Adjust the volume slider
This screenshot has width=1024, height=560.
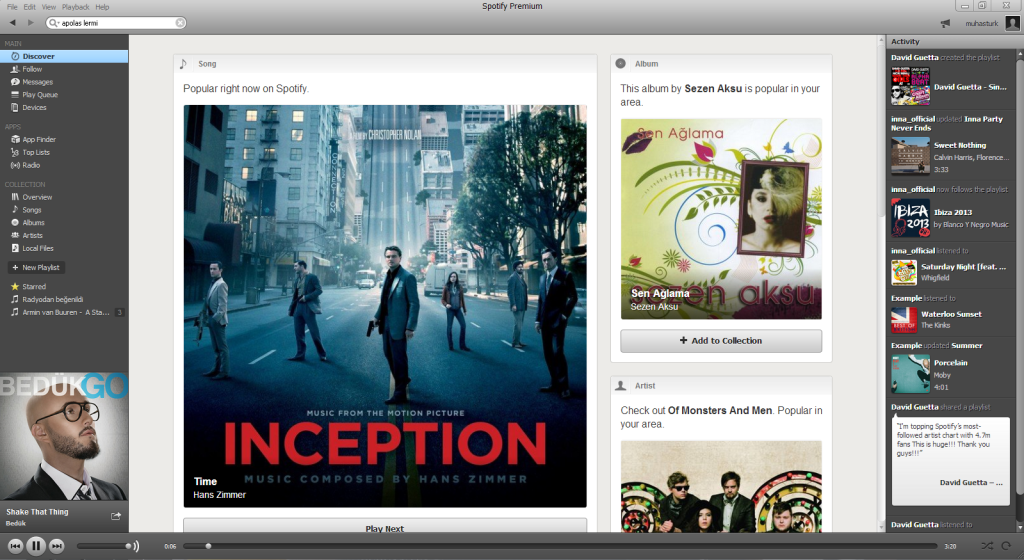pos(104,546)
